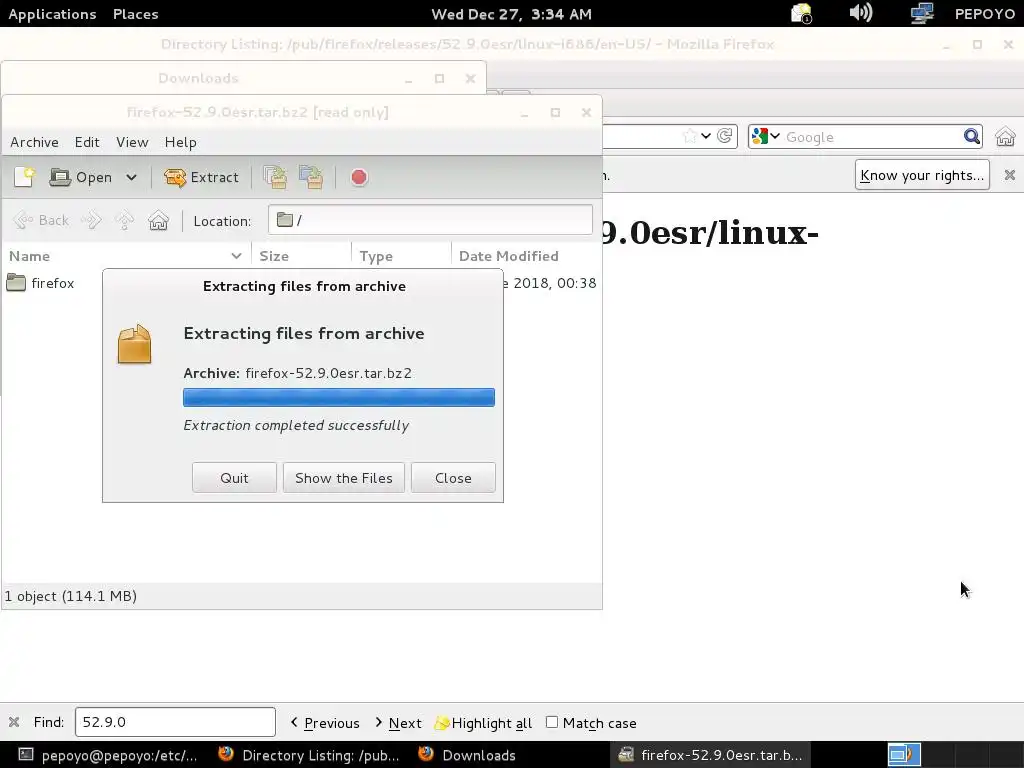This screenshot has height=768, width=1024.
Task: Open the search engine selector dropdown
Action: coord(766,136)
